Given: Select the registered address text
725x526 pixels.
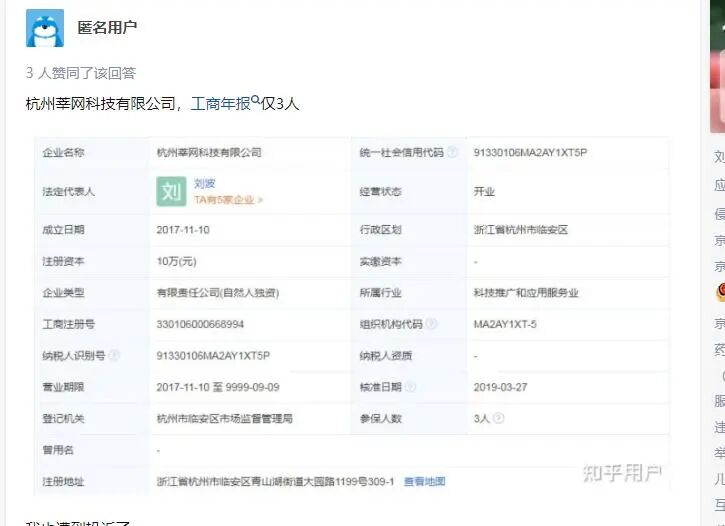Looking at the screenshot, I should [x=275, y=482].
